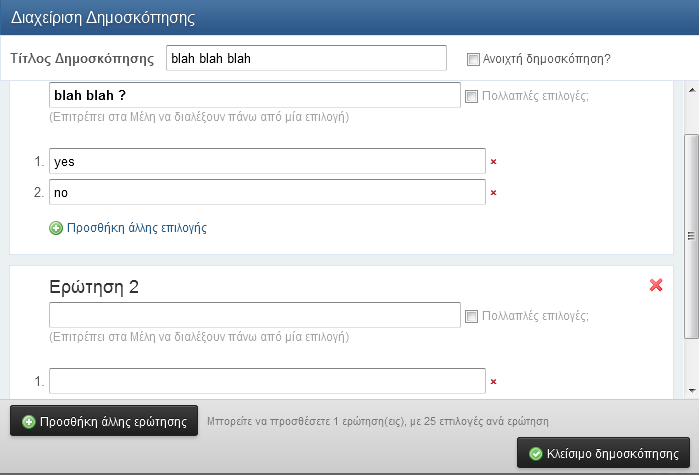The height and width of the screenshot is (475, 699).
Task: Click the Προσθήκη άλλης ερώτησης button
Action: pyautogui.click(x=104, y=421)
